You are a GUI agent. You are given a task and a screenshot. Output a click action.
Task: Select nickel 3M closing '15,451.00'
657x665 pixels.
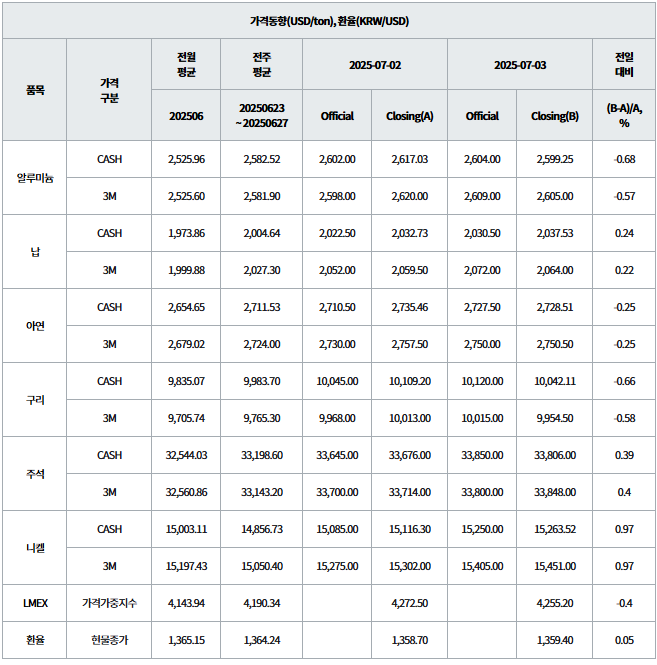point(555,566)
